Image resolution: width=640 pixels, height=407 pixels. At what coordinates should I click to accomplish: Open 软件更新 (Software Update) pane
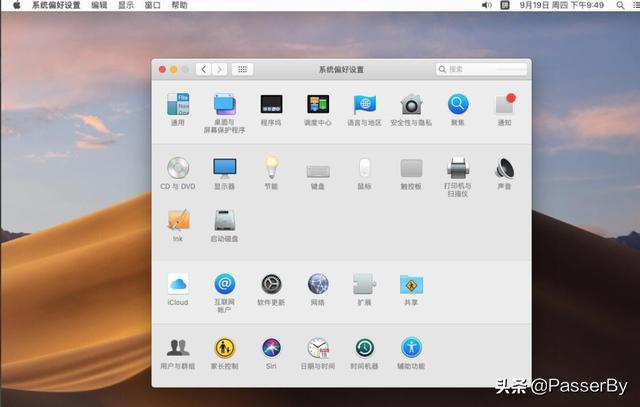tap(271, 289)
